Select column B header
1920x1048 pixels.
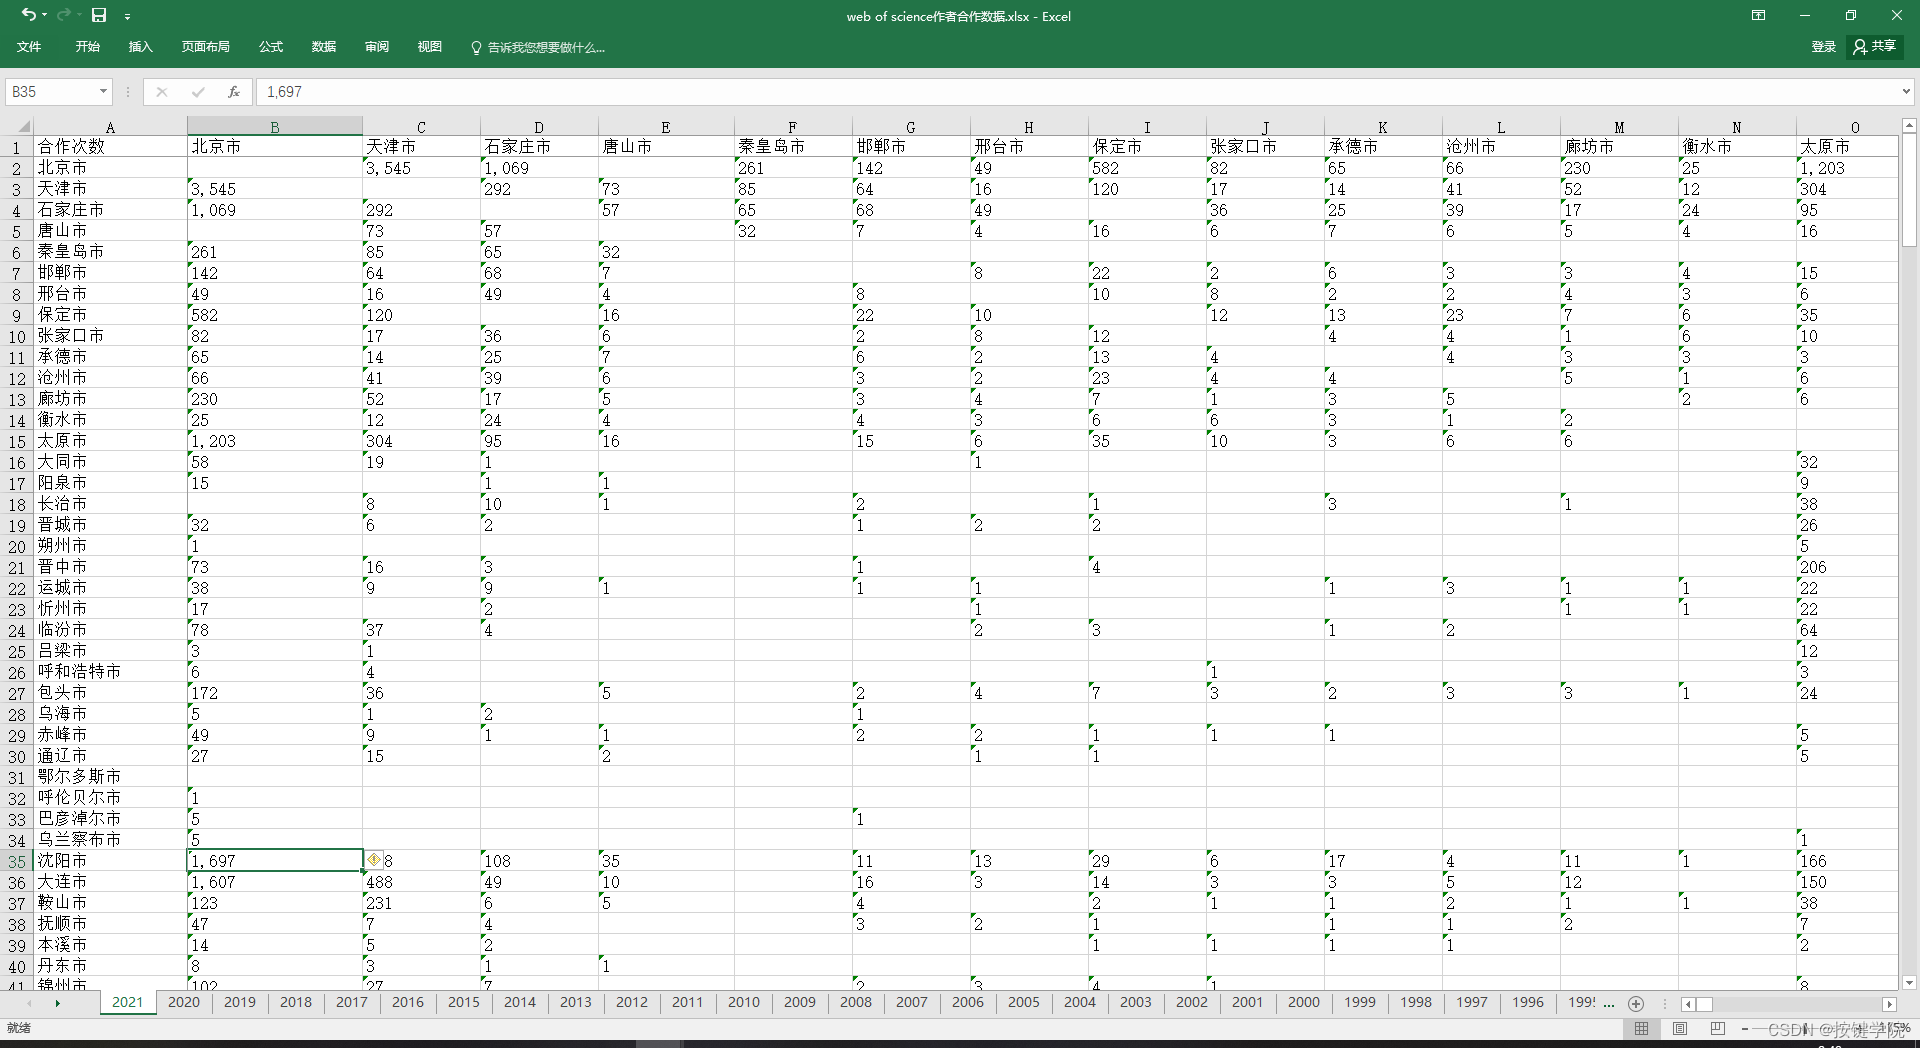coord(275,127)
